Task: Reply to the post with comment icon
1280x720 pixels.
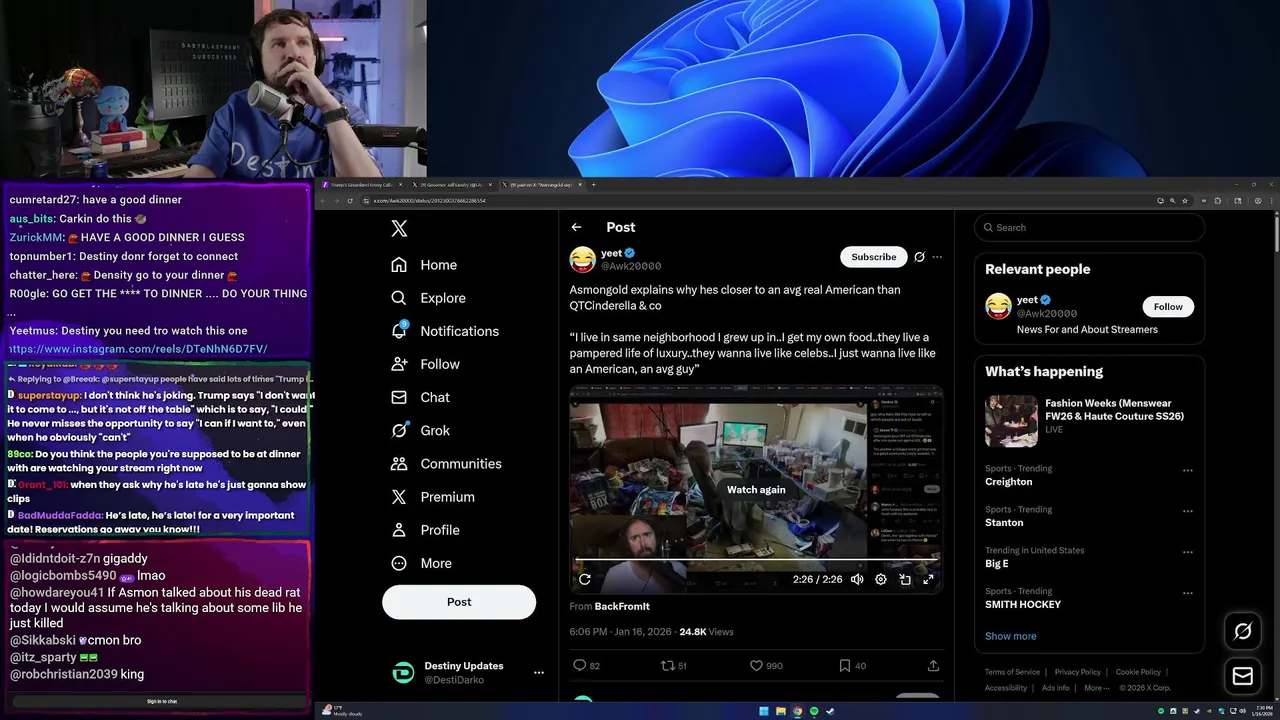Action: pyautogui.click(x=579, y=665)
